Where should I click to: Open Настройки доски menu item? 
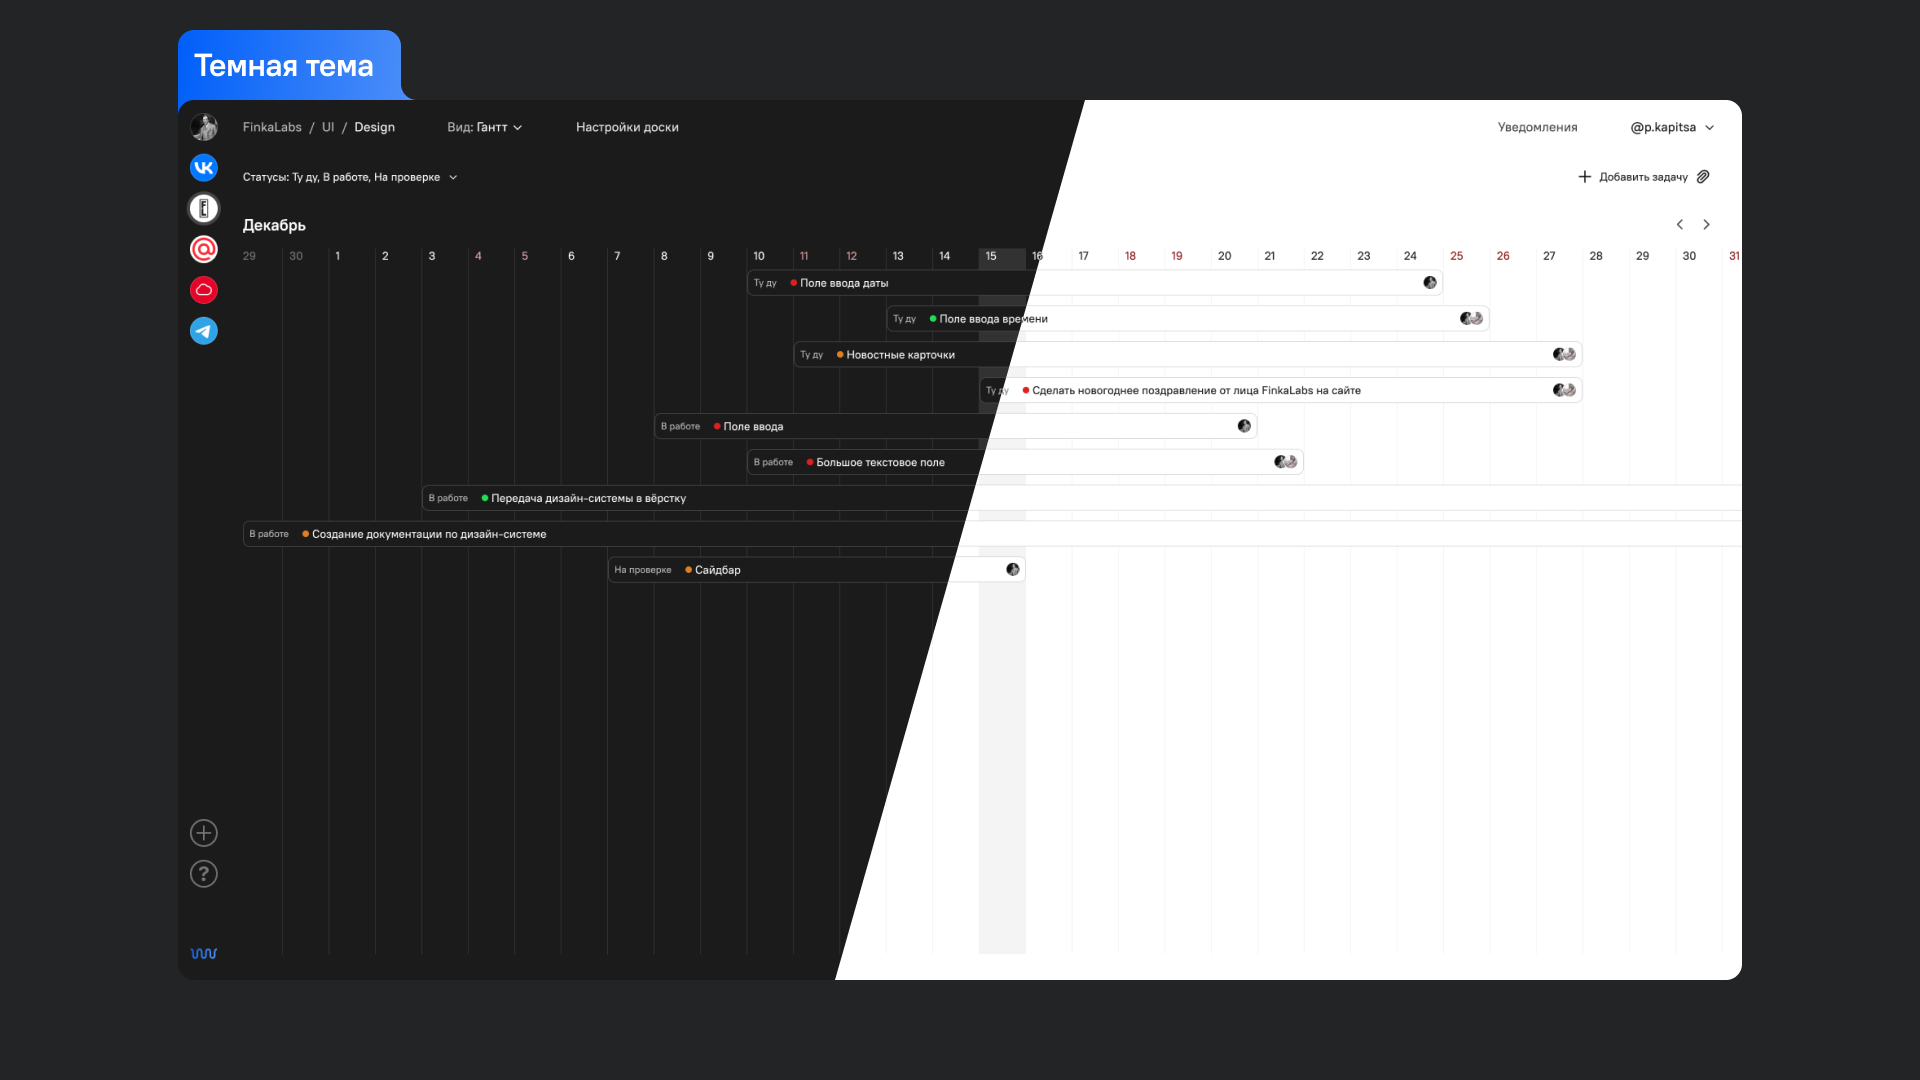coord(627,127)
